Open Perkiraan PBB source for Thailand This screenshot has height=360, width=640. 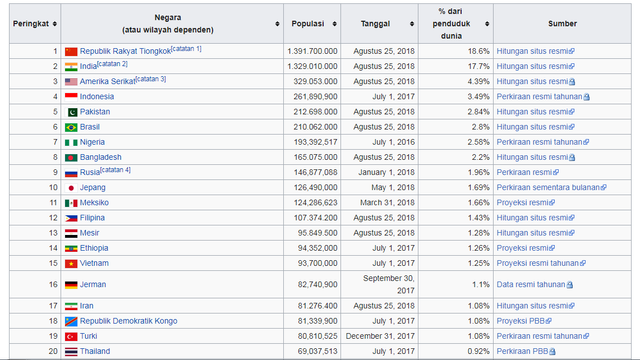[526, 351]
